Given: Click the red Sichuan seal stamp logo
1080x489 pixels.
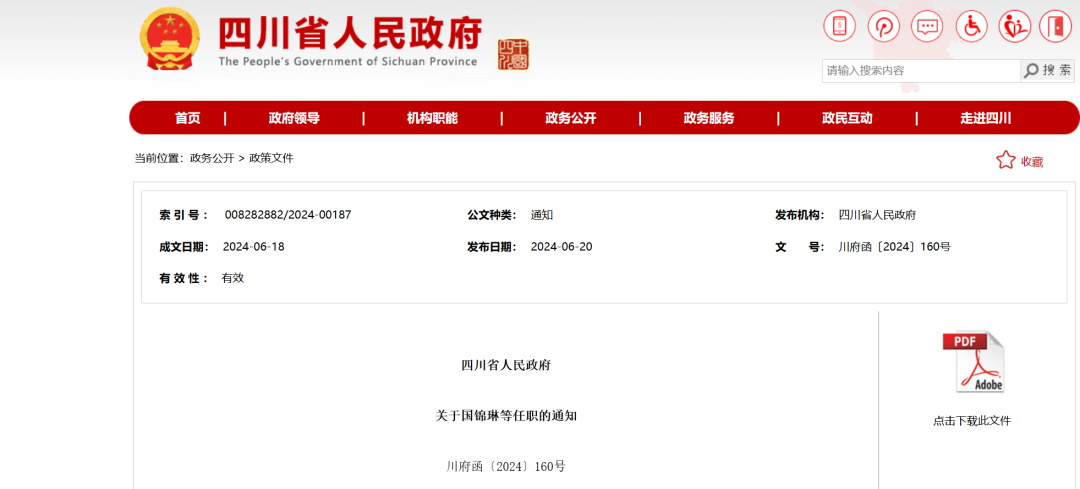Looking at the screenshot, I should click(x=513, y=55).
